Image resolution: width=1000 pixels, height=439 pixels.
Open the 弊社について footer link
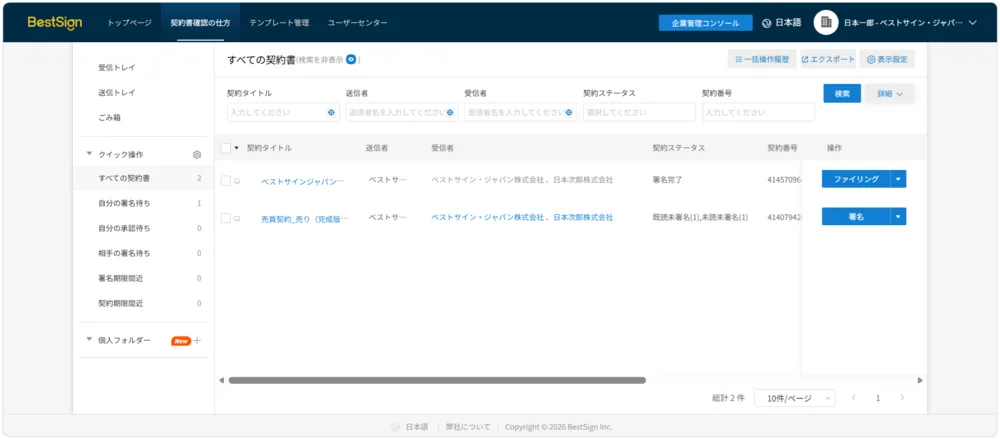(468, 427)
